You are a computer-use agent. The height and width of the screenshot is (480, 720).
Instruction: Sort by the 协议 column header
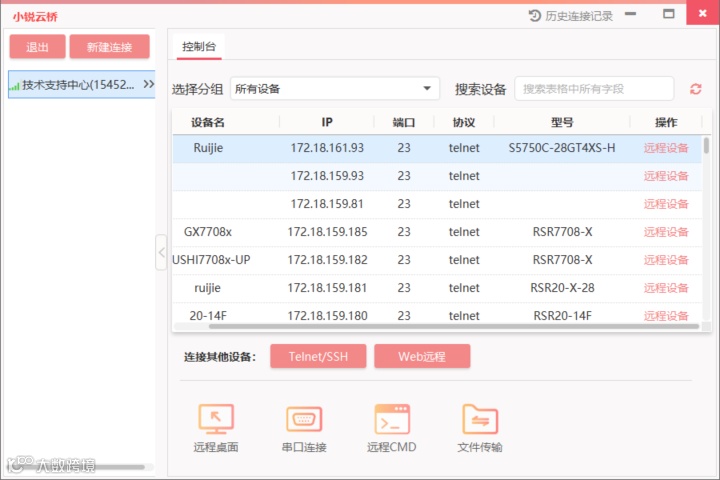click(x=464, y=122)
